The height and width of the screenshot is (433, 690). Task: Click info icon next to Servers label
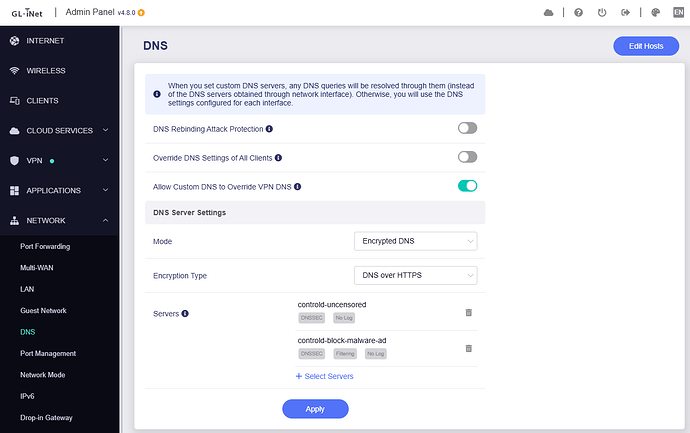(185, 313)
